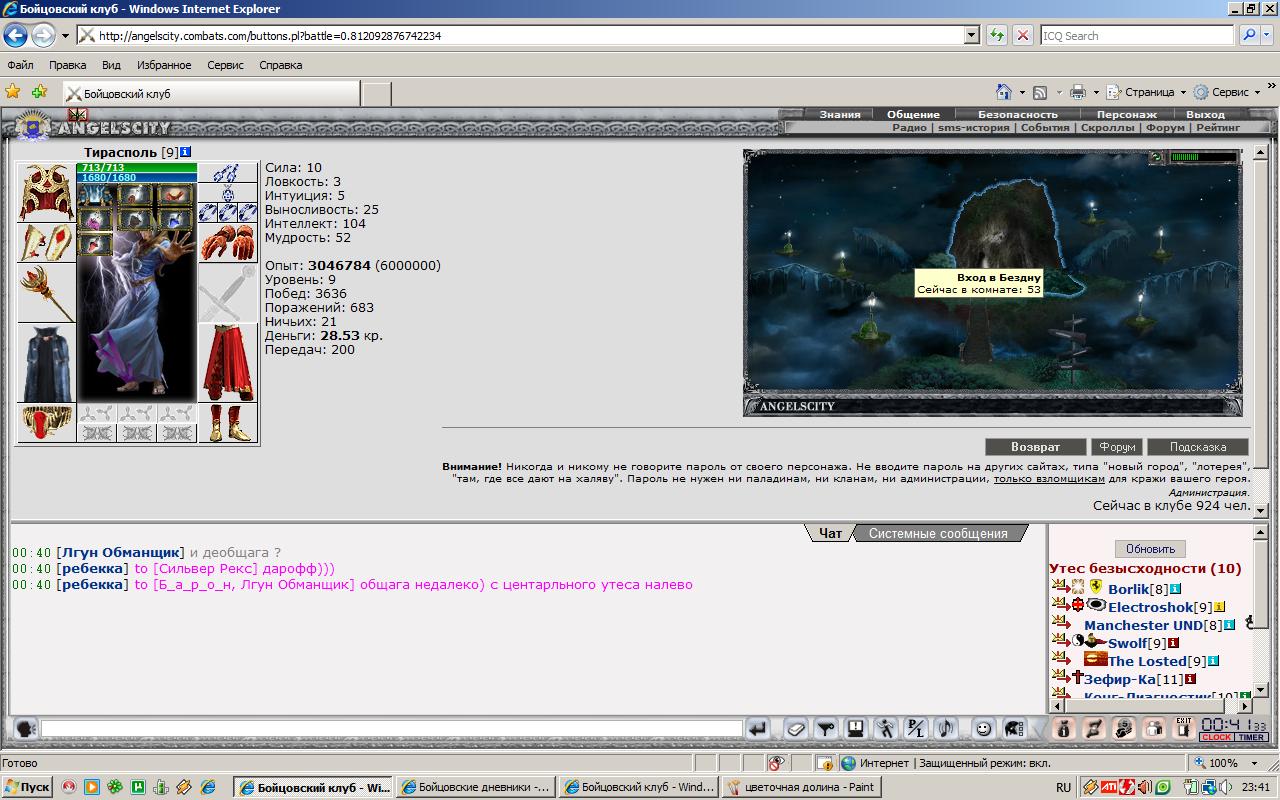Open info icon next to Тирасполь [9]
Viewport: 1280px width, 800px height.
(x=186, y=152)
